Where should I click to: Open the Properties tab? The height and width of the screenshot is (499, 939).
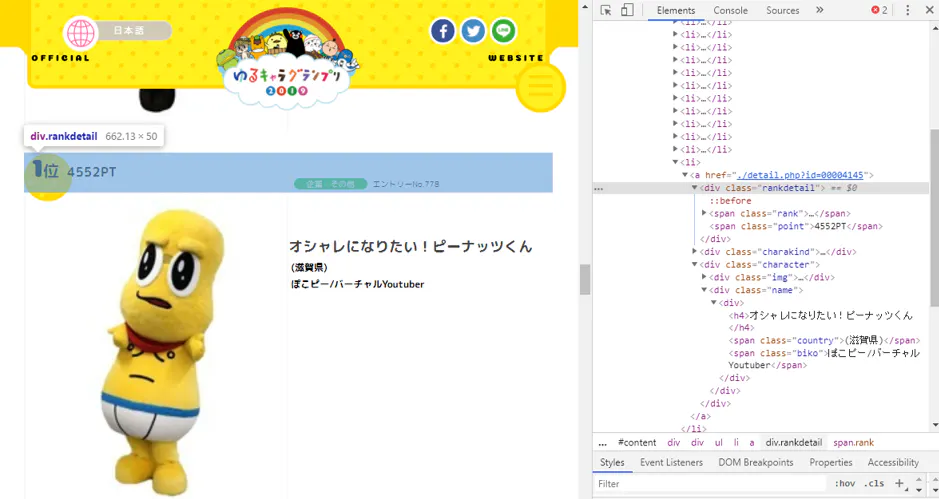click(831, 462)
